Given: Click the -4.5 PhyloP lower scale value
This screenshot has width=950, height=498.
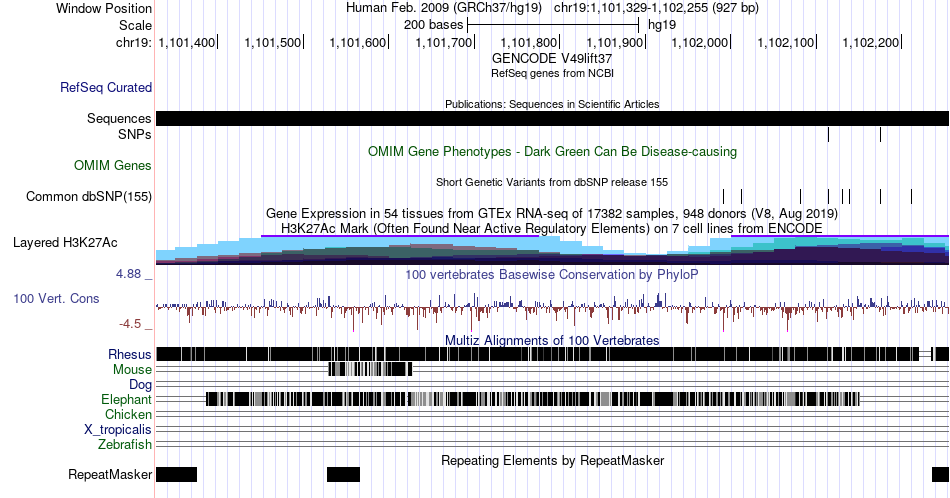Looking at the screenshot, I should click(x=130, y=324).
